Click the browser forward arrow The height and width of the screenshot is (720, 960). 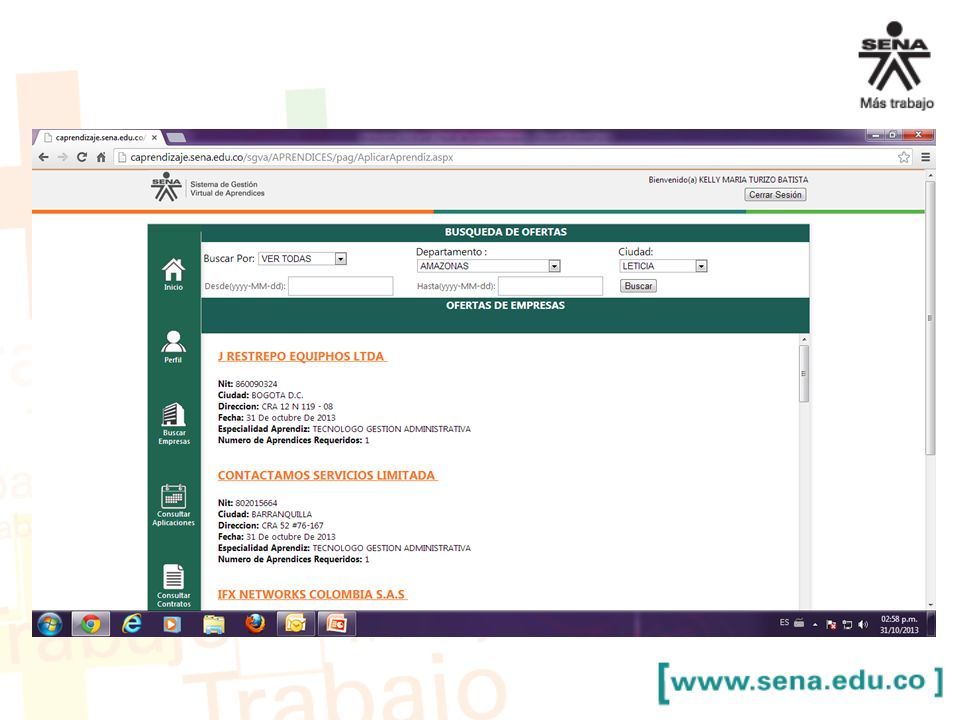(x=62, y=157)
